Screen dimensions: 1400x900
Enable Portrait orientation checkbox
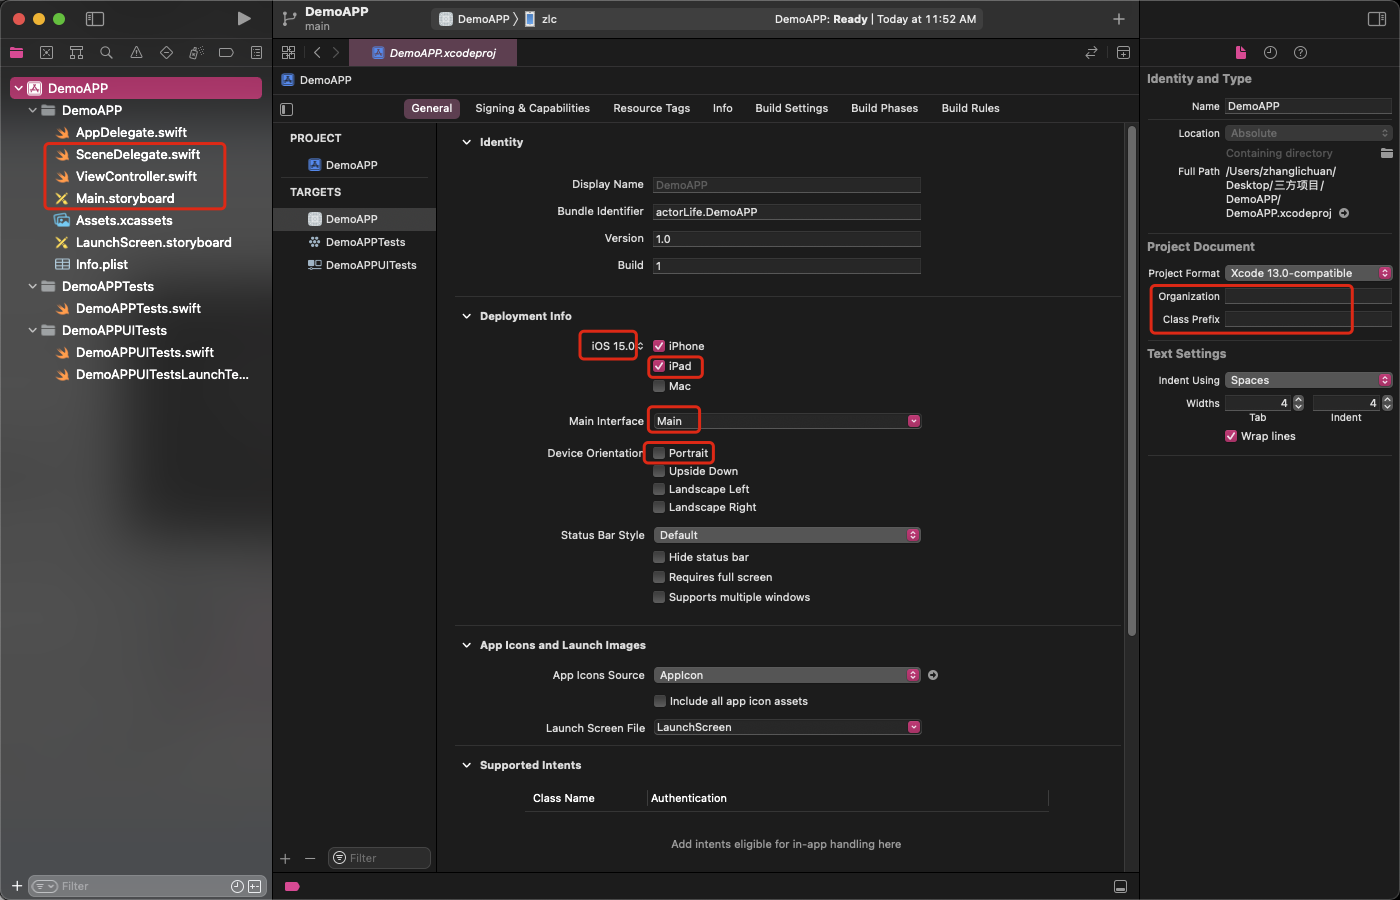point(659,453)
